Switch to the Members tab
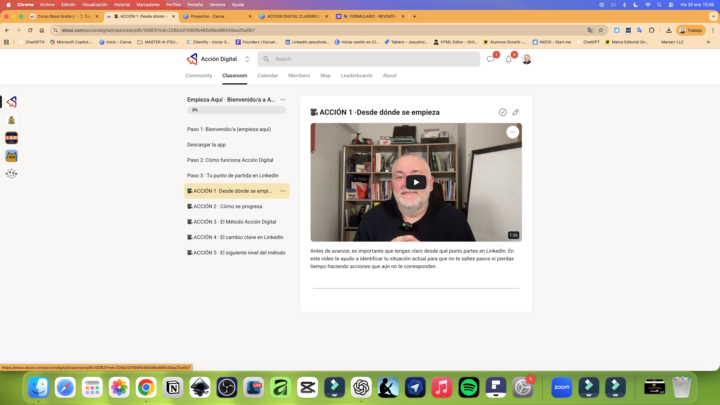This screenshot has height=405, width=720. [299, 75]
